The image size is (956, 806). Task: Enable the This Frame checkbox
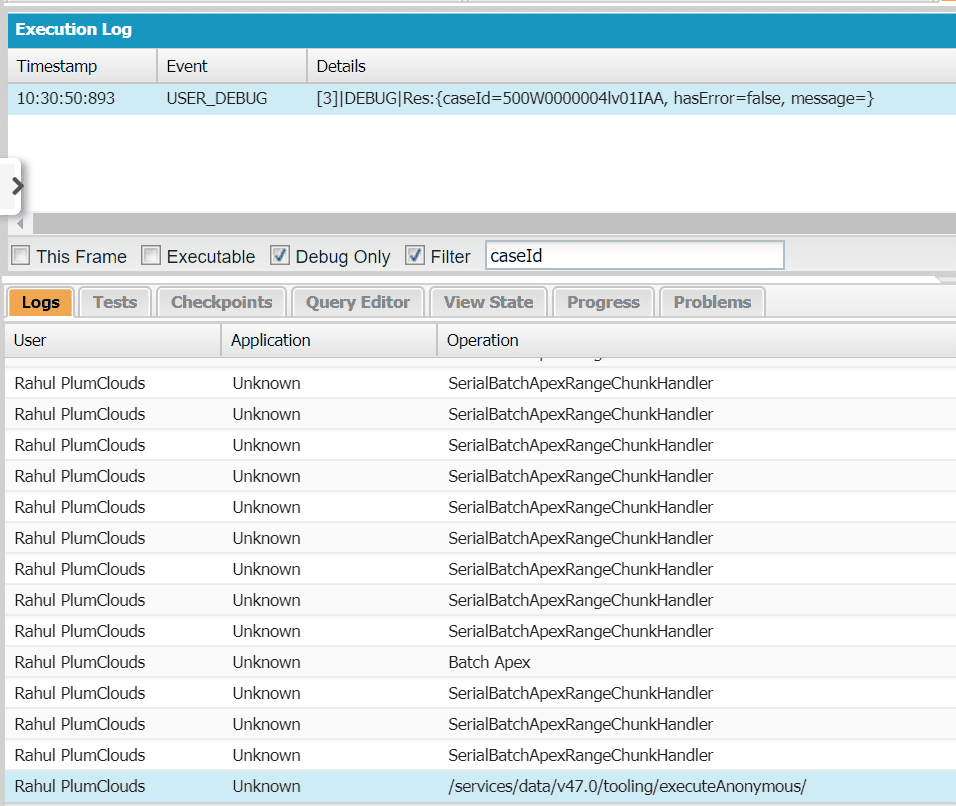click(20, 256)
